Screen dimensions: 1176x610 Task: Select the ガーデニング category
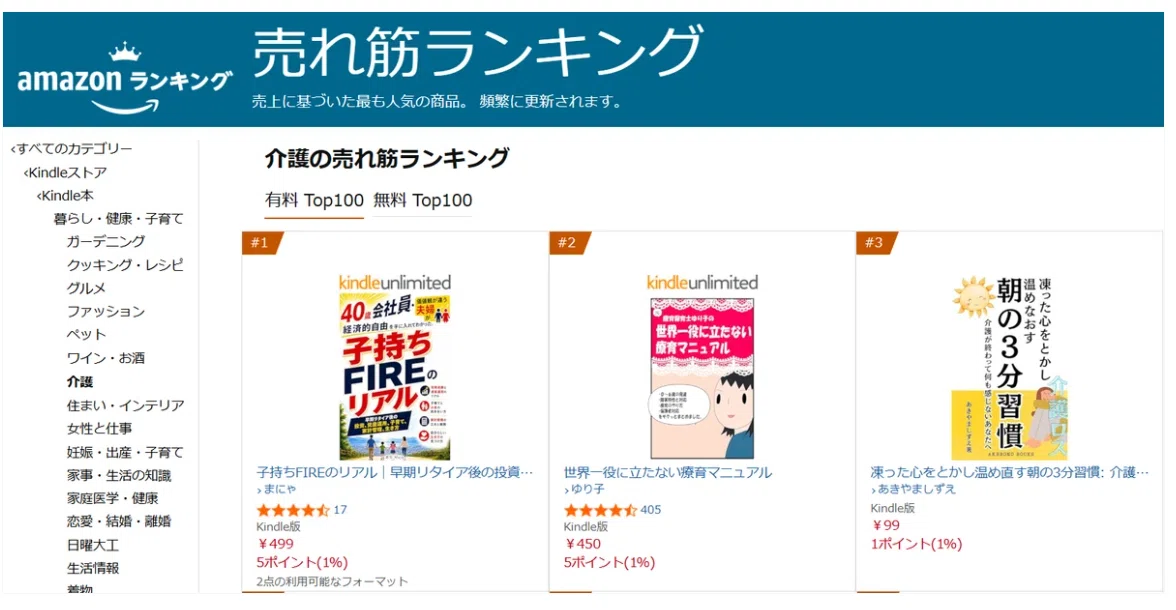106,242
